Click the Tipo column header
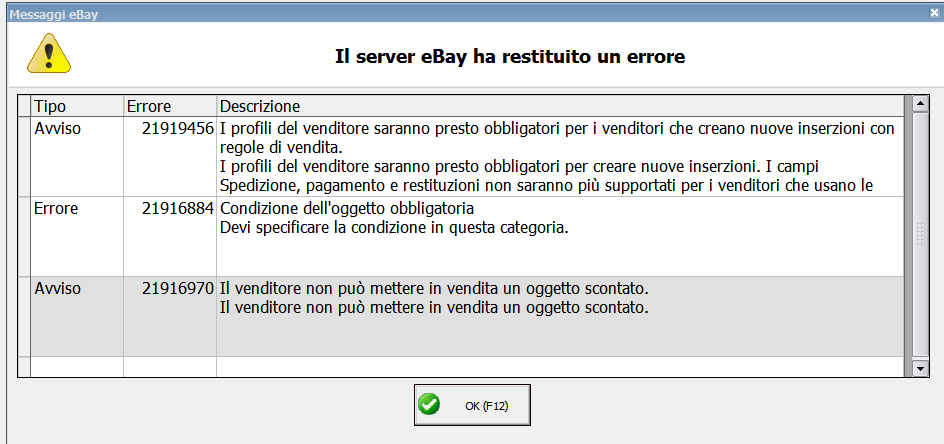 tap(77, 107)
